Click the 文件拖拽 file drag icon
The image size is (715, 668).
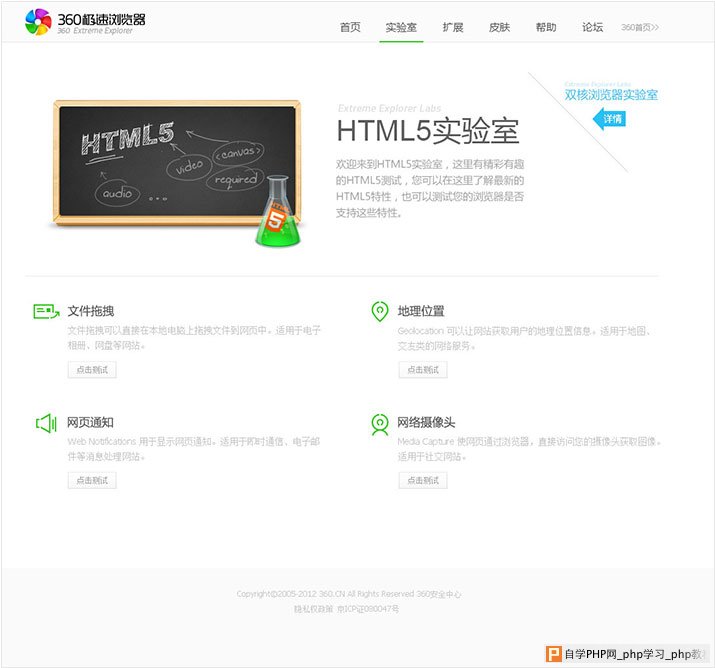pos(47,312)
